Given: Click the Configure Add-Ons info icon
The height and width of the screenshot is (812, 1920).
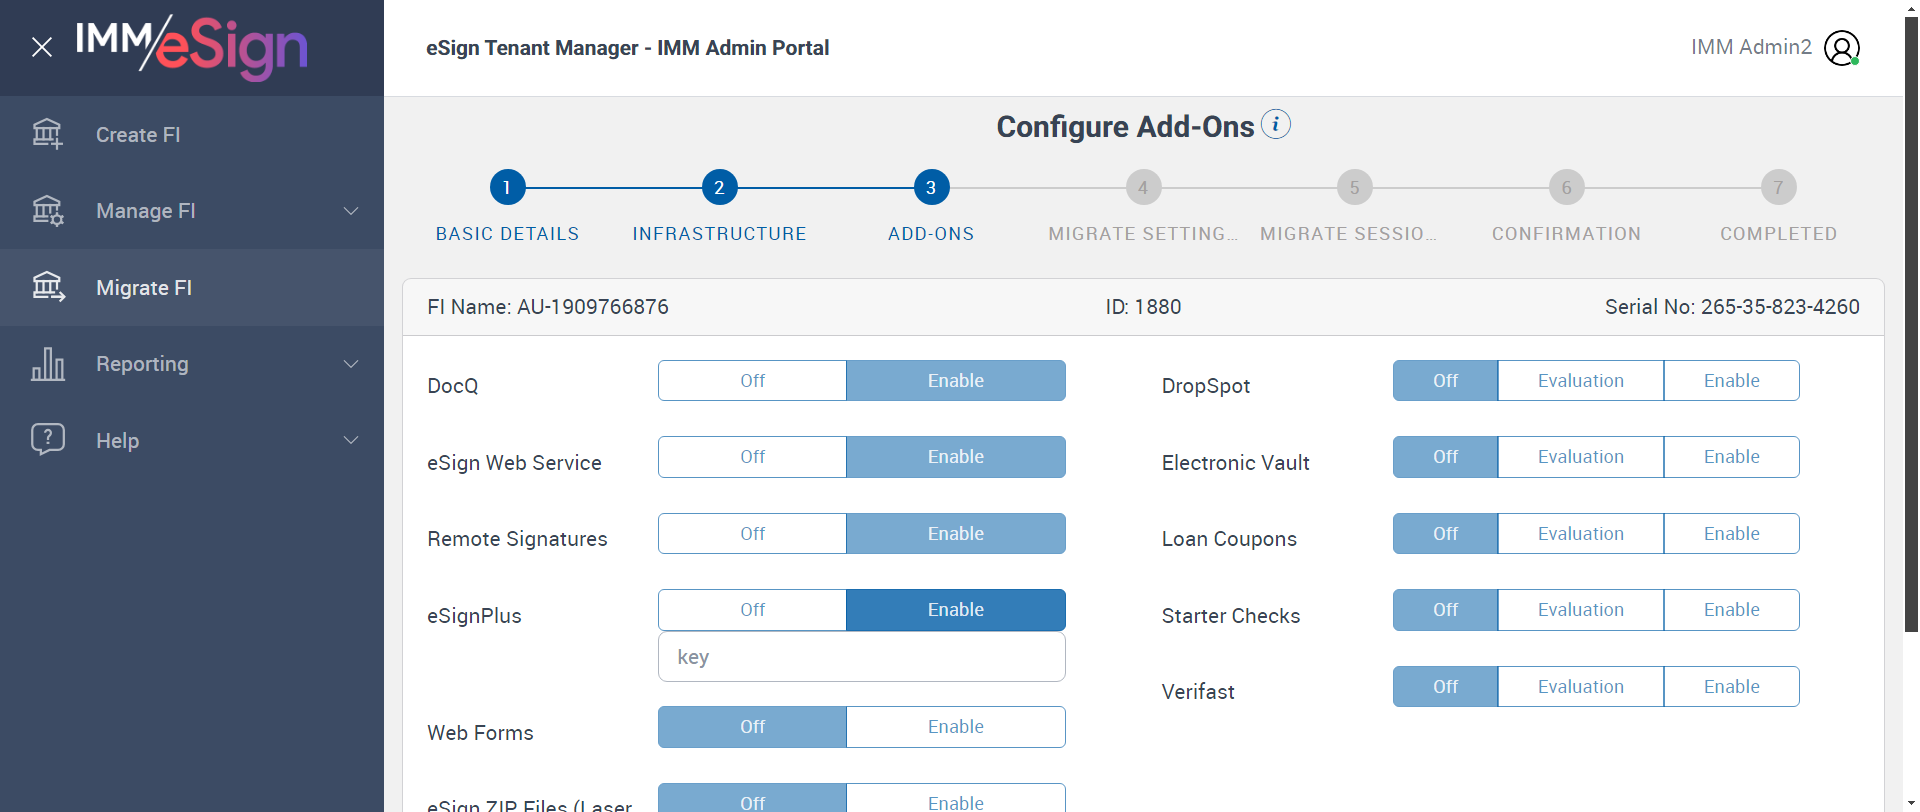Looking at the screenshot, I should tap(1275, 125).
